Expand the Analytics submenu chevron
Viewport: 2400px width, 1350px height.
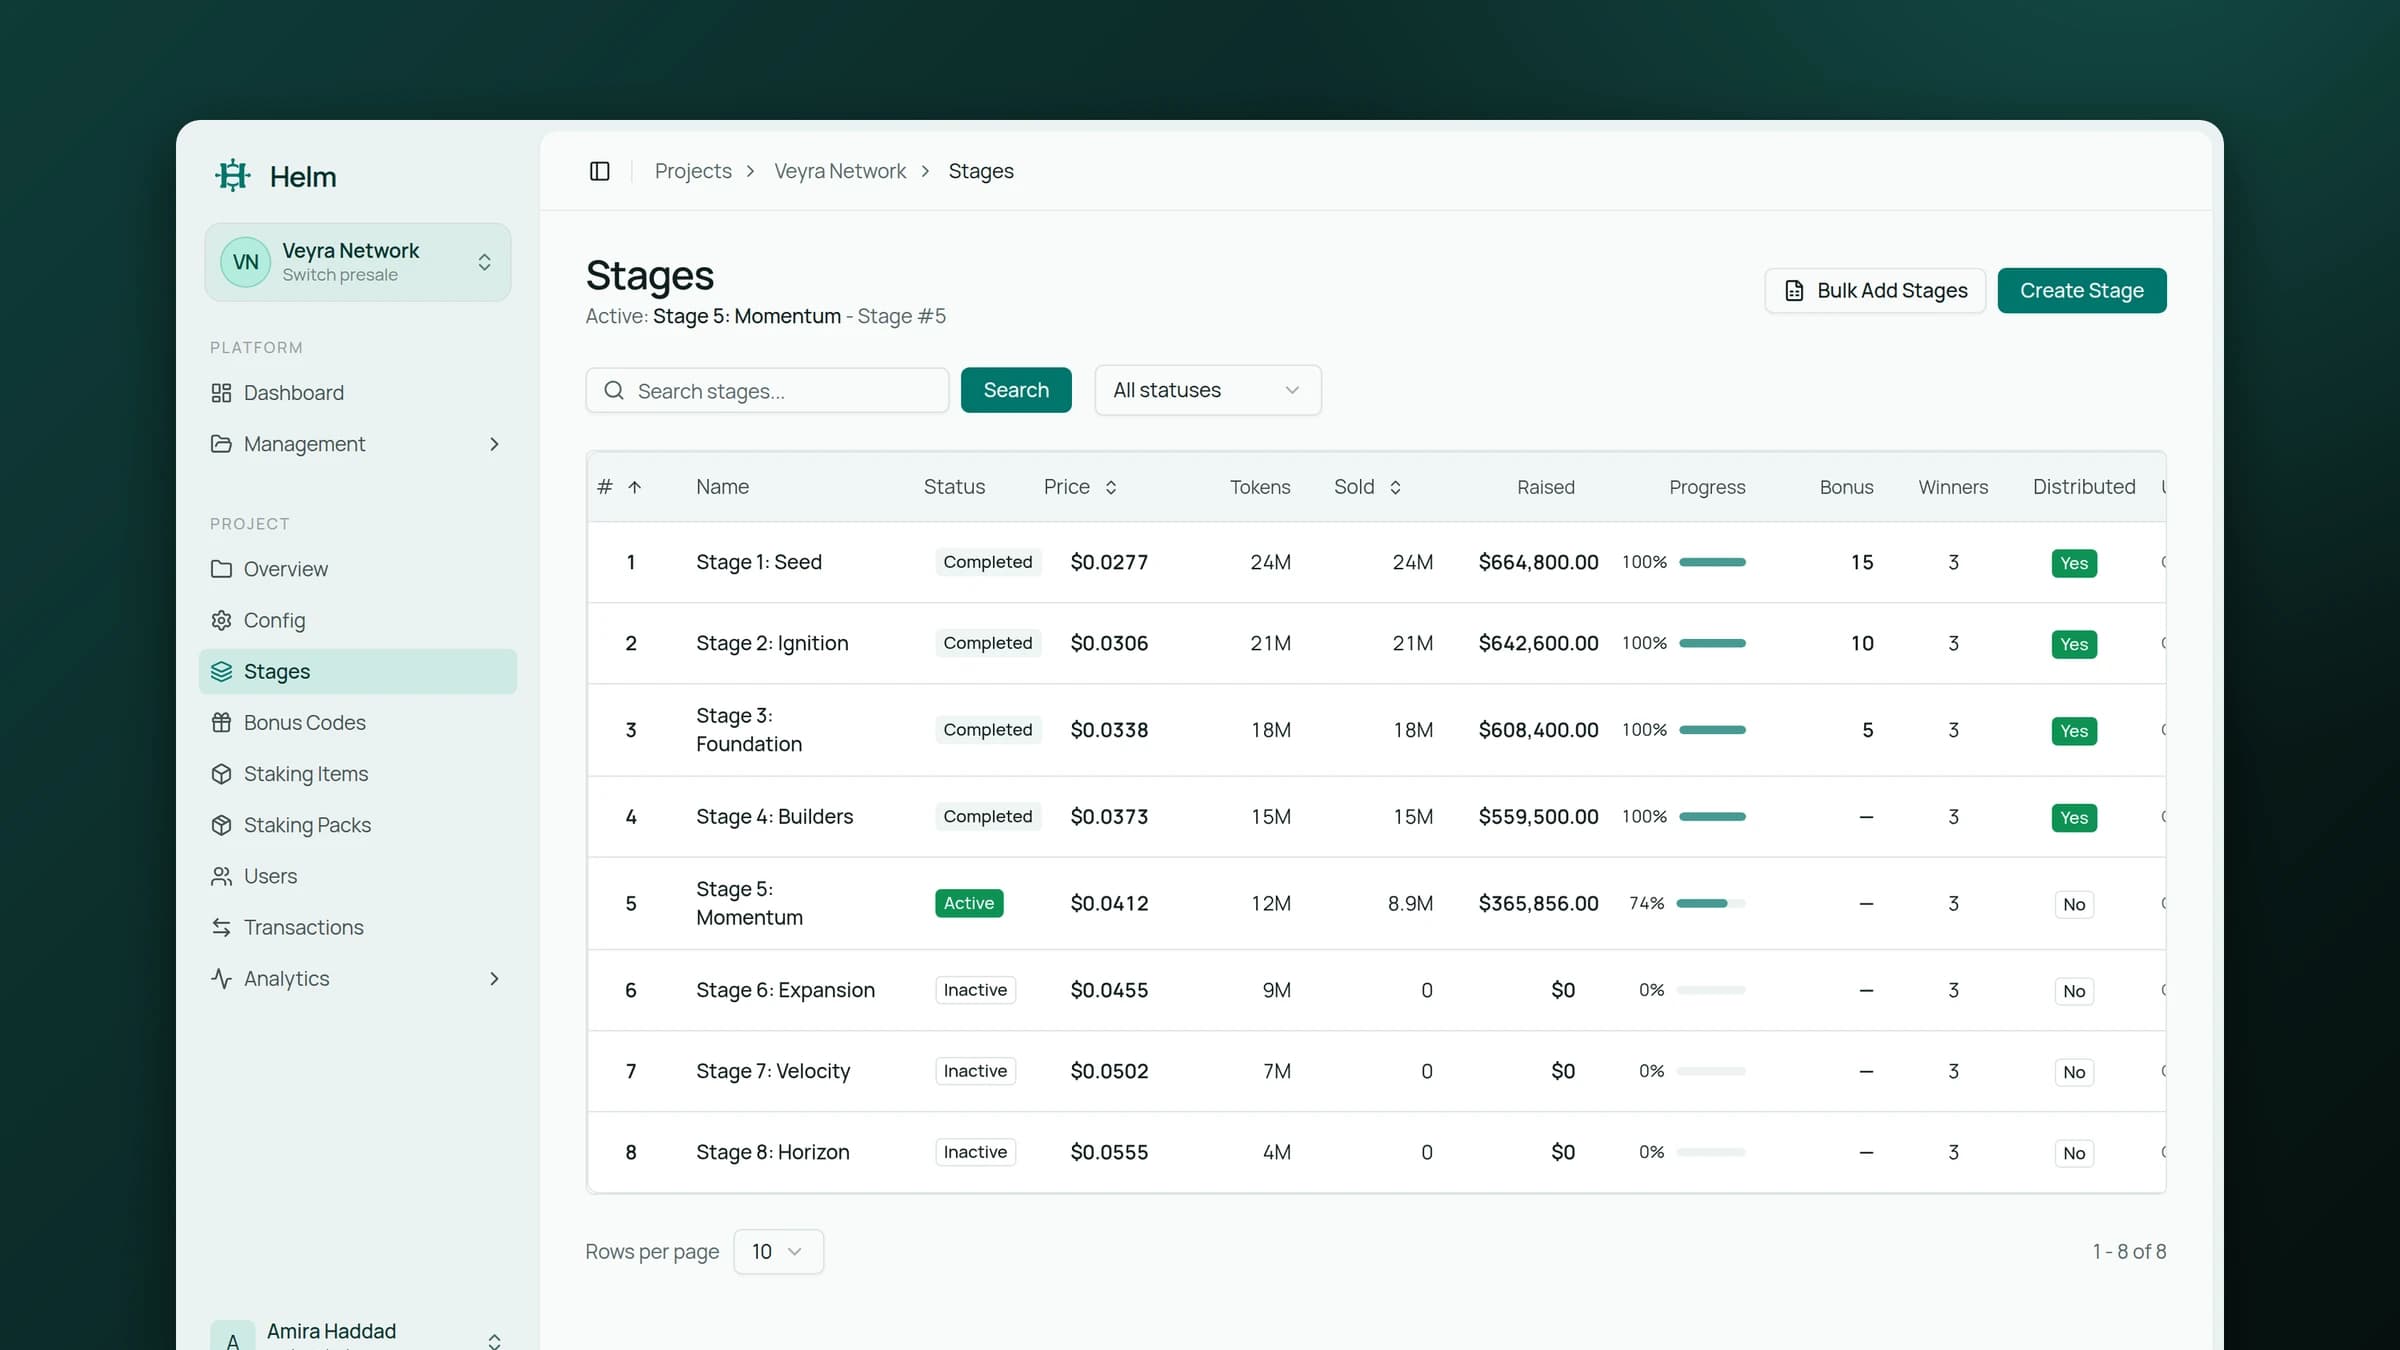click(x=494, y=978)
